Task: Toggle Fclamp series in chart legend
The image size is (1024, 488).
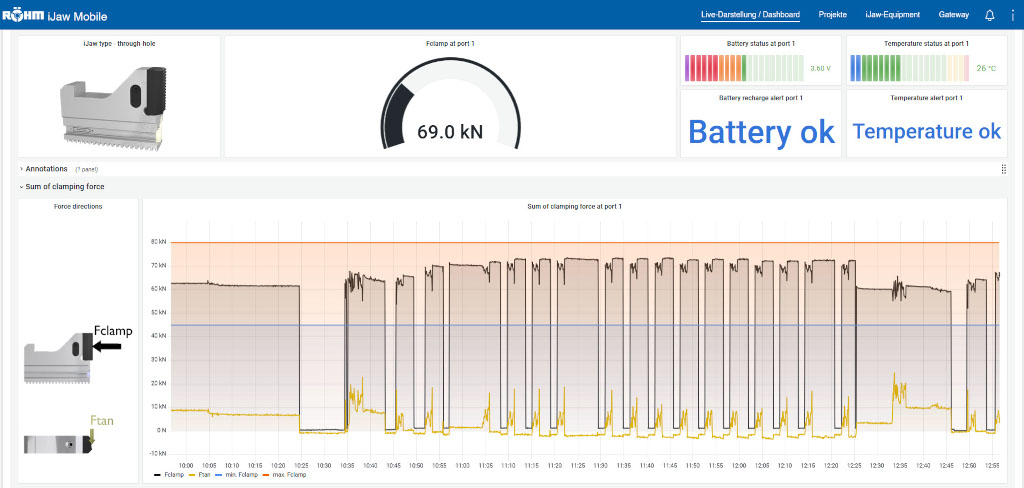Action: pos(167,475)
